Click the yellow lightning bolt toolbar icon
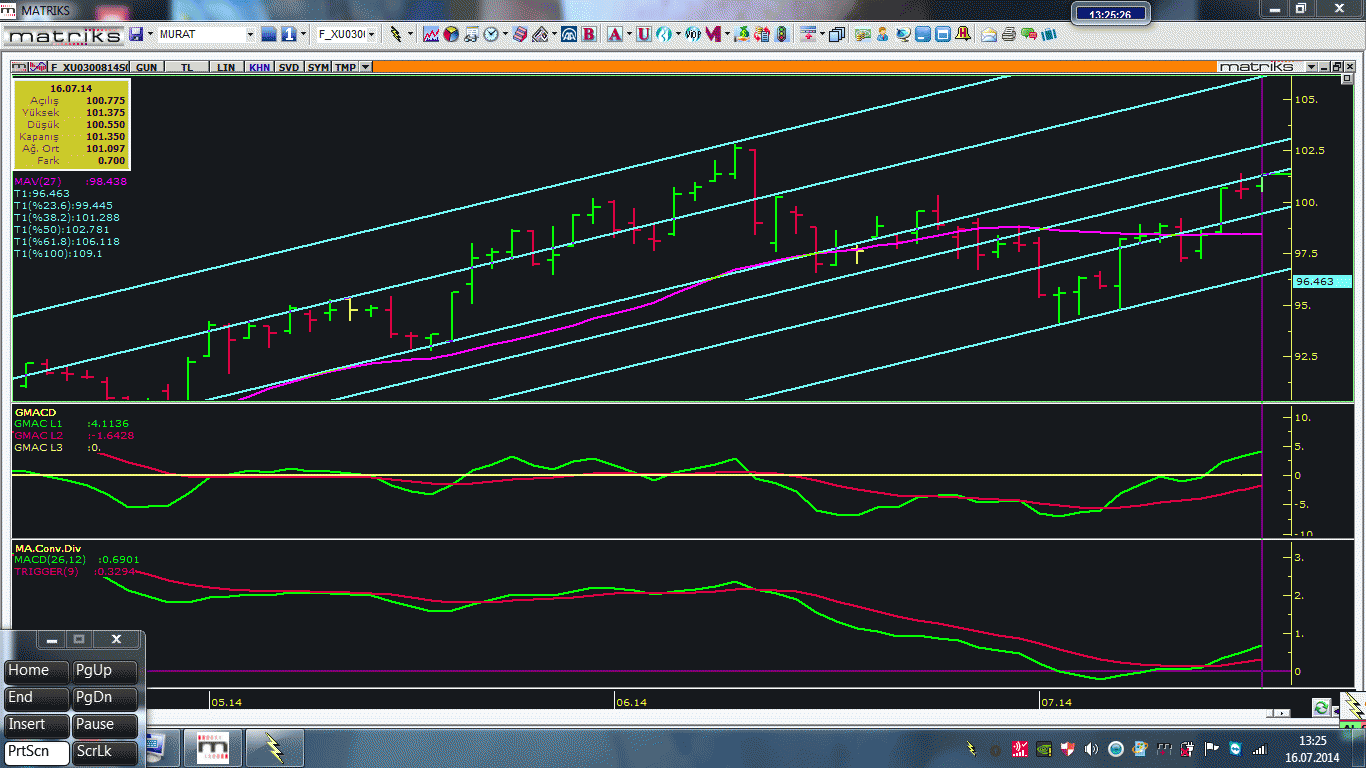This screenshot has width=1366, height=768. [x=396, y=34]
